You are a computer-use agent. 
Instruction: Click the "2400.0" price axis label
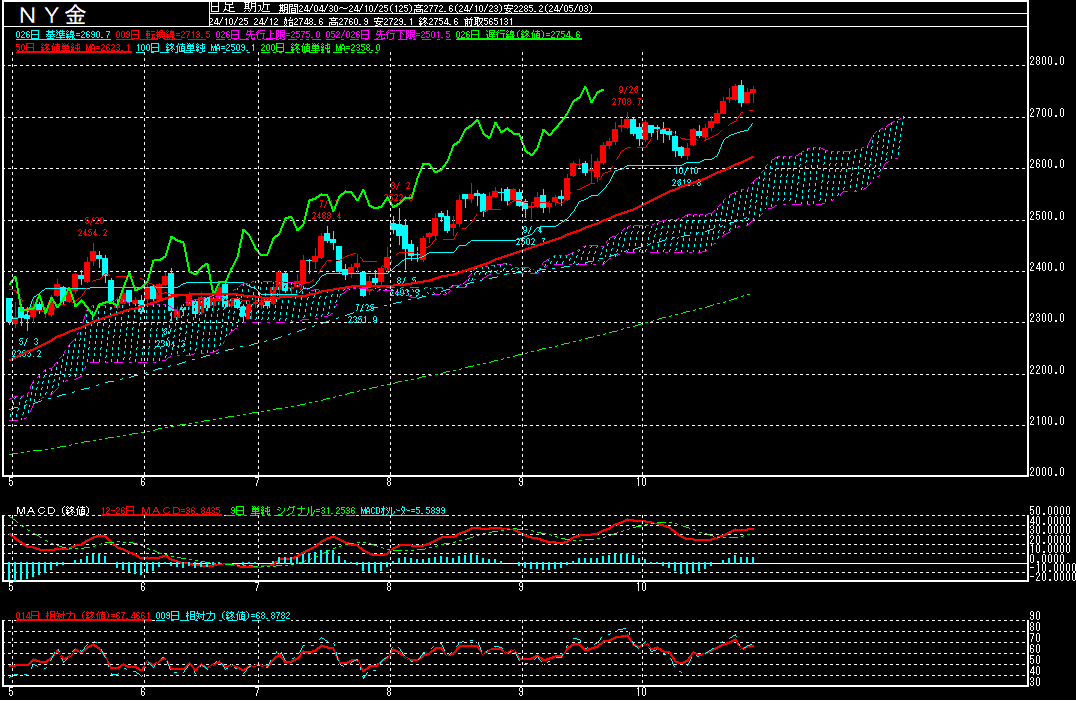[1047, 267]
